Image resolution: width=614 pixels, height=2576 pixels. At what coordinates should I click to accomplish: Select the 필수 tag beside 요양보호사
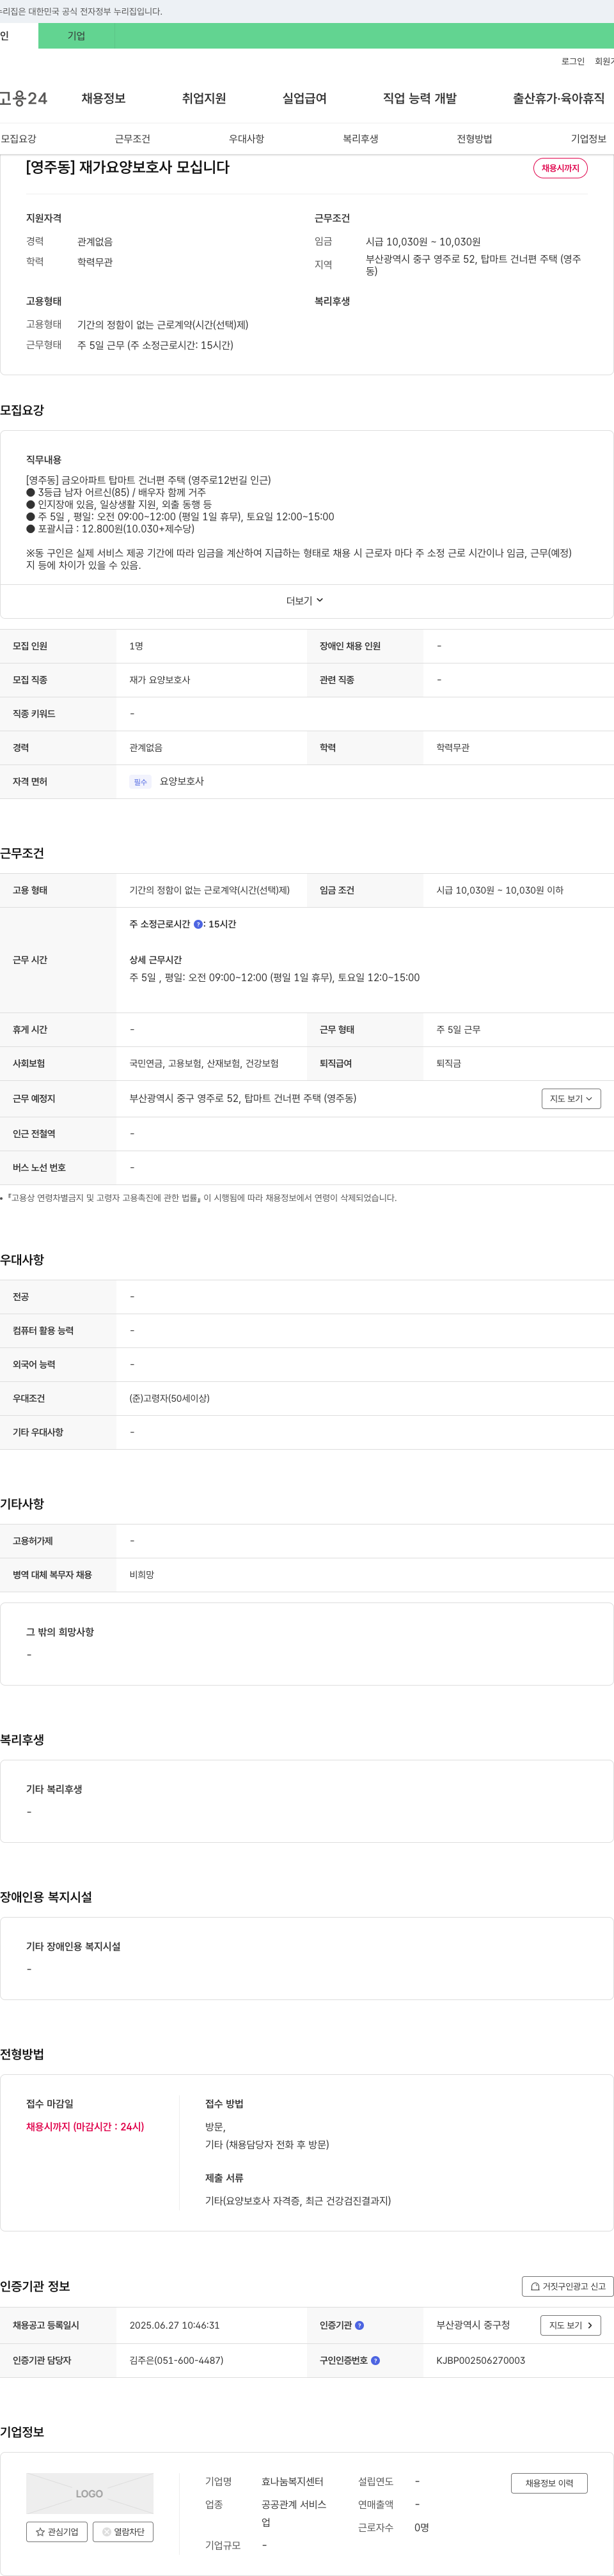pyautogui.click(x=140, y=782)
